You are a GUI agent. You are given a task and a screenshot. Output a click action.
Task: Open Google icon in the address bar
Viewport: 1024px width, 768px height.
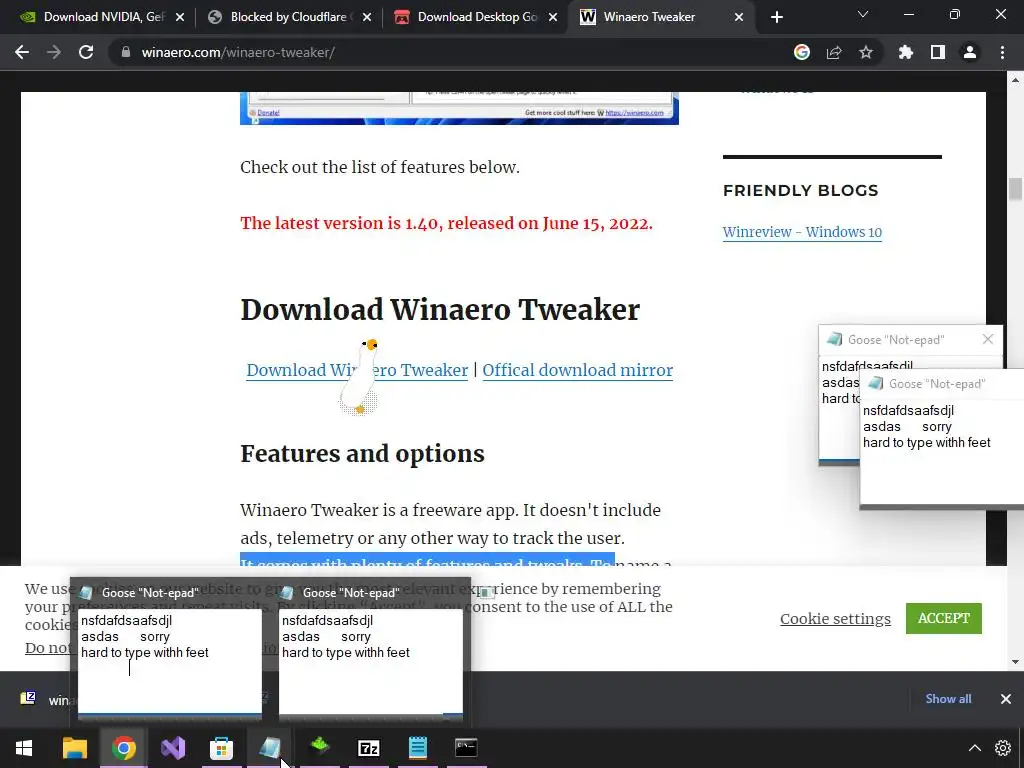tap(802, 52)
